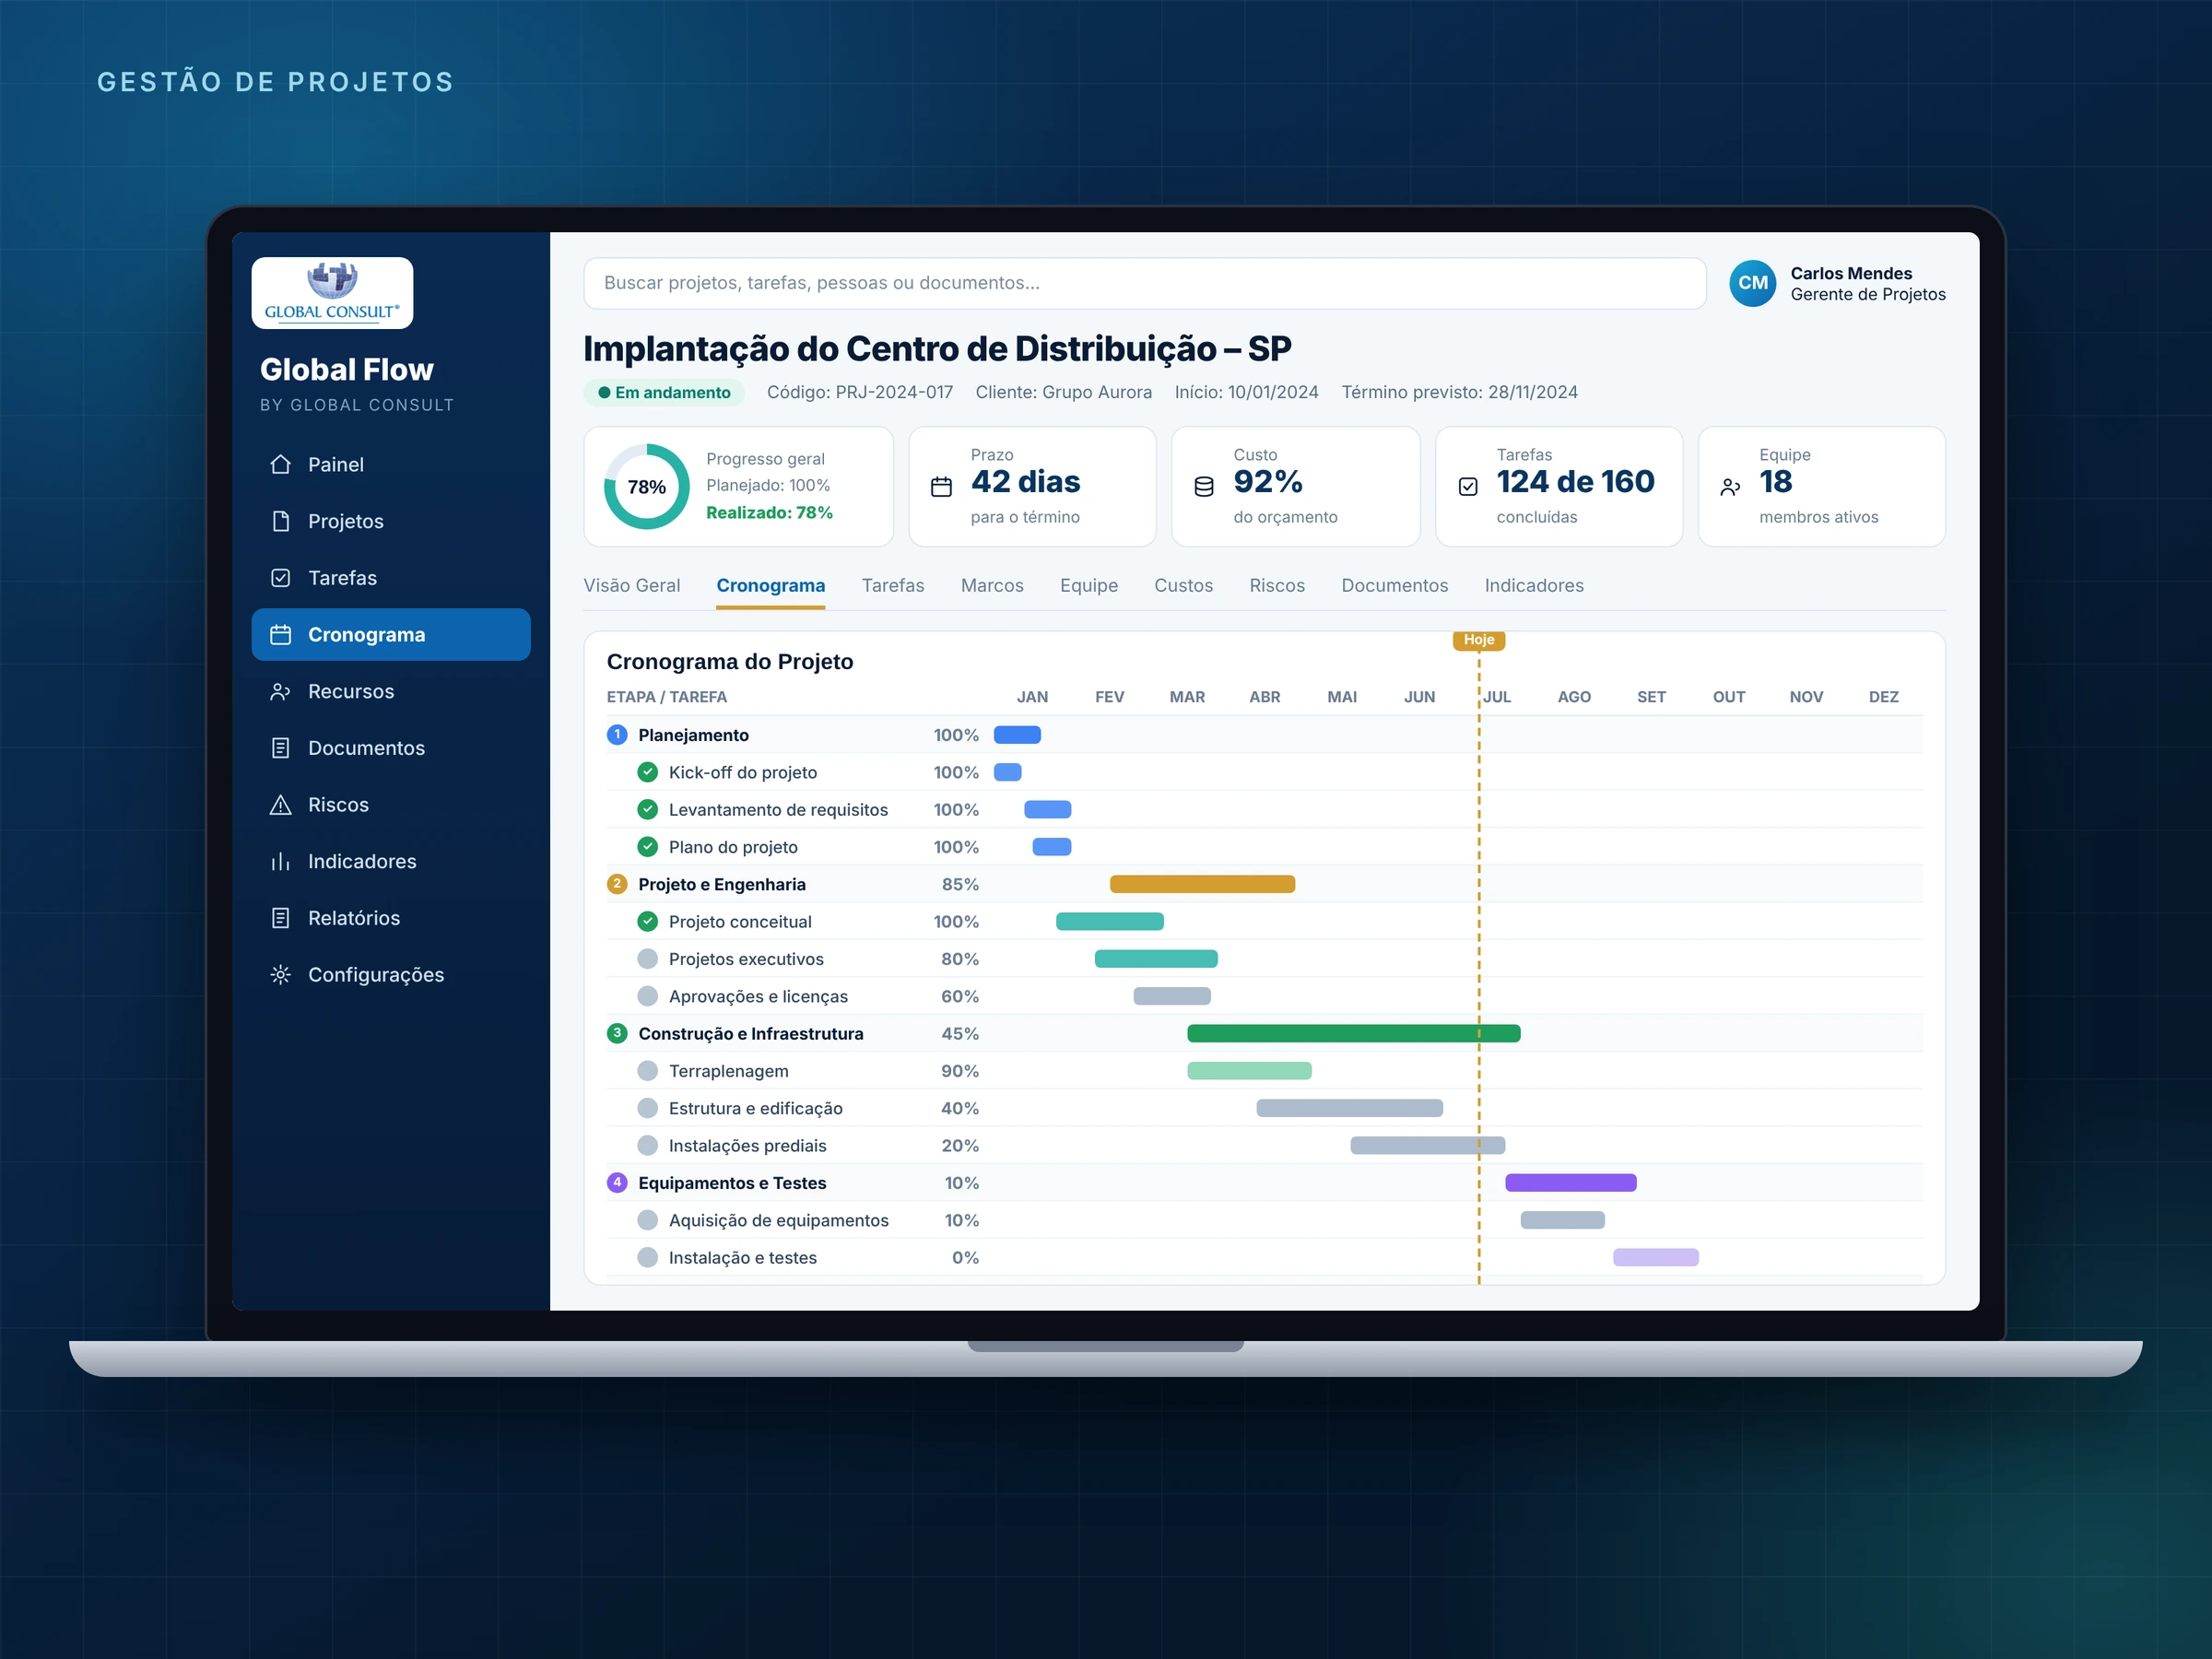This screenshot has width=2212, height=1659.
Task: Click the Instalações prediais Gantt bar
Action: (x=1427, y=1145)
